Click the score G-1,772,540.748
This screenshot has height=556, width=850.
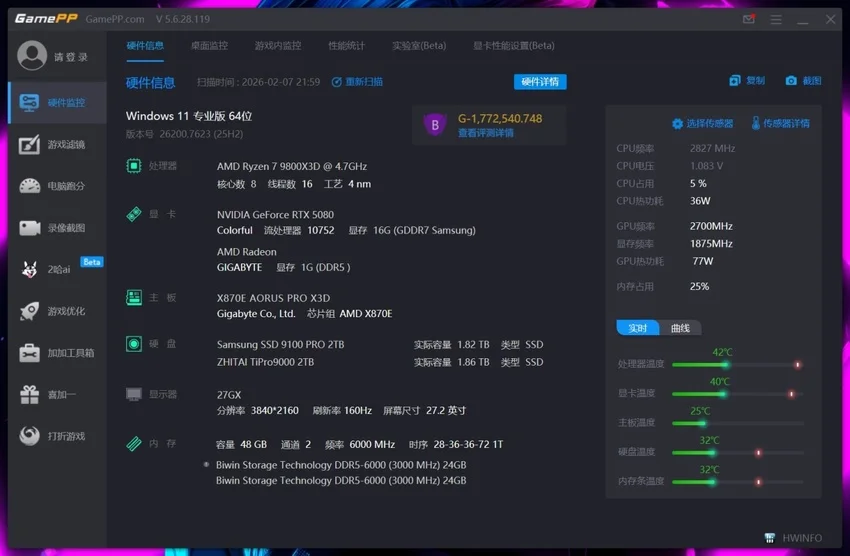point(500,119)
